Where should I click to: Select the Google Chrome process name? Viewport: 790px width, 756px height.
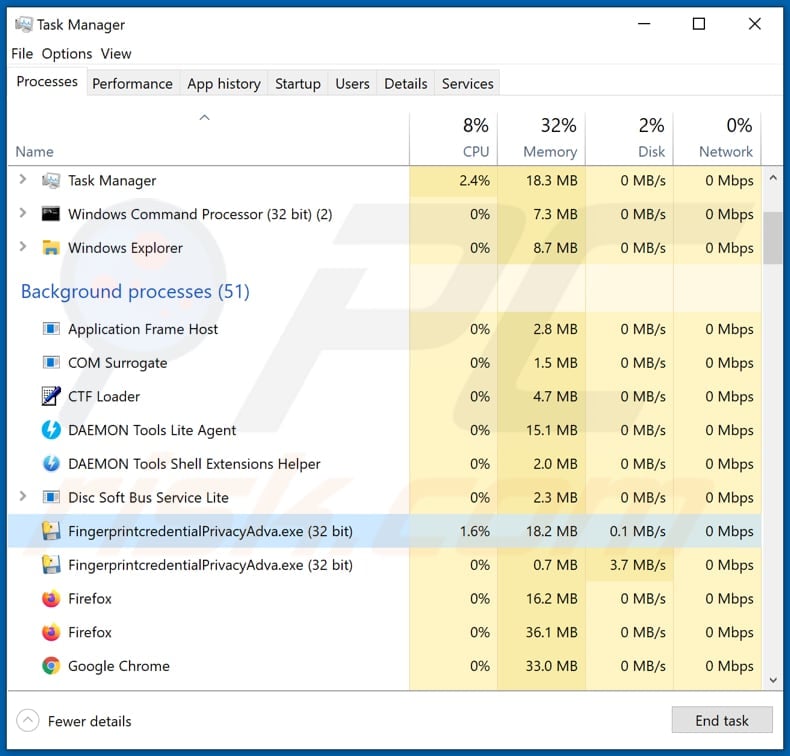click(119, 666)
